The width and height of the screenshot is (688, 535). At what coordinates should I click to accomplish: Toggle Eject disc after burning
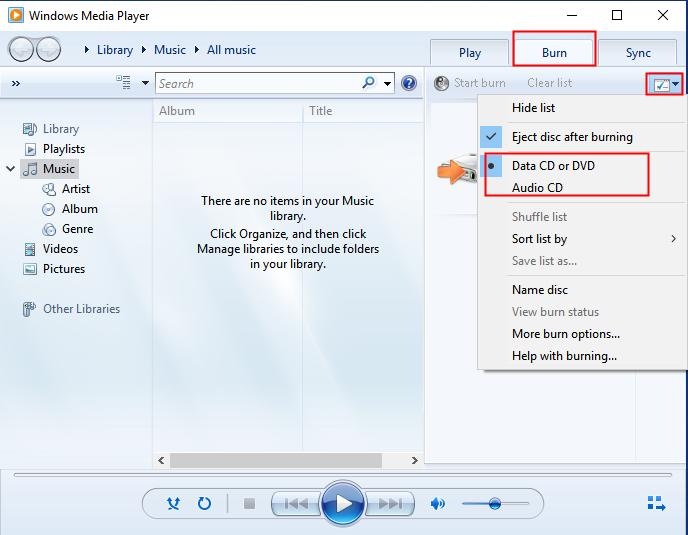pyautogui.click(x=572, y=137)
